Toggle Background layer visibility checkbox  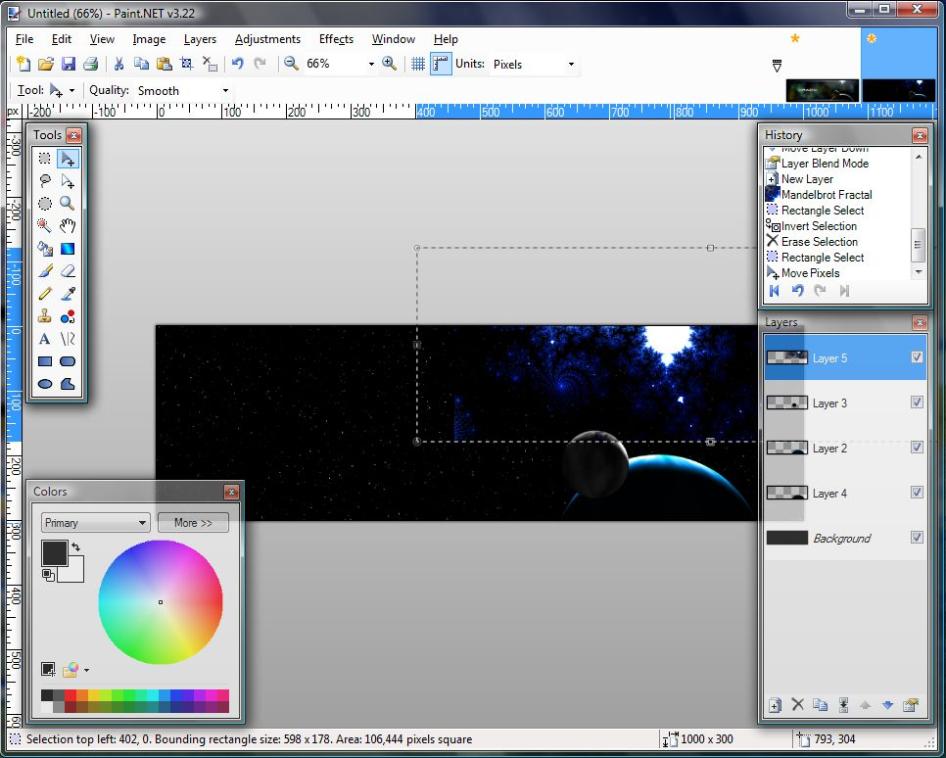[917, 538]
